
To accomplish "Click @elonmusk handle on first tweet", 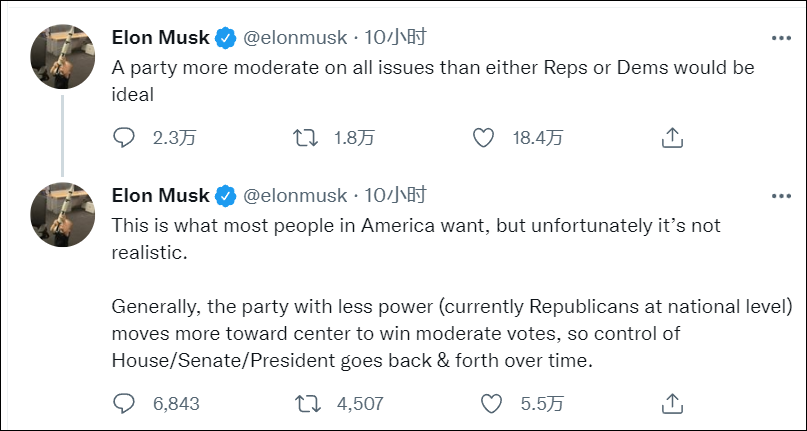I will [x=295, y=38].
